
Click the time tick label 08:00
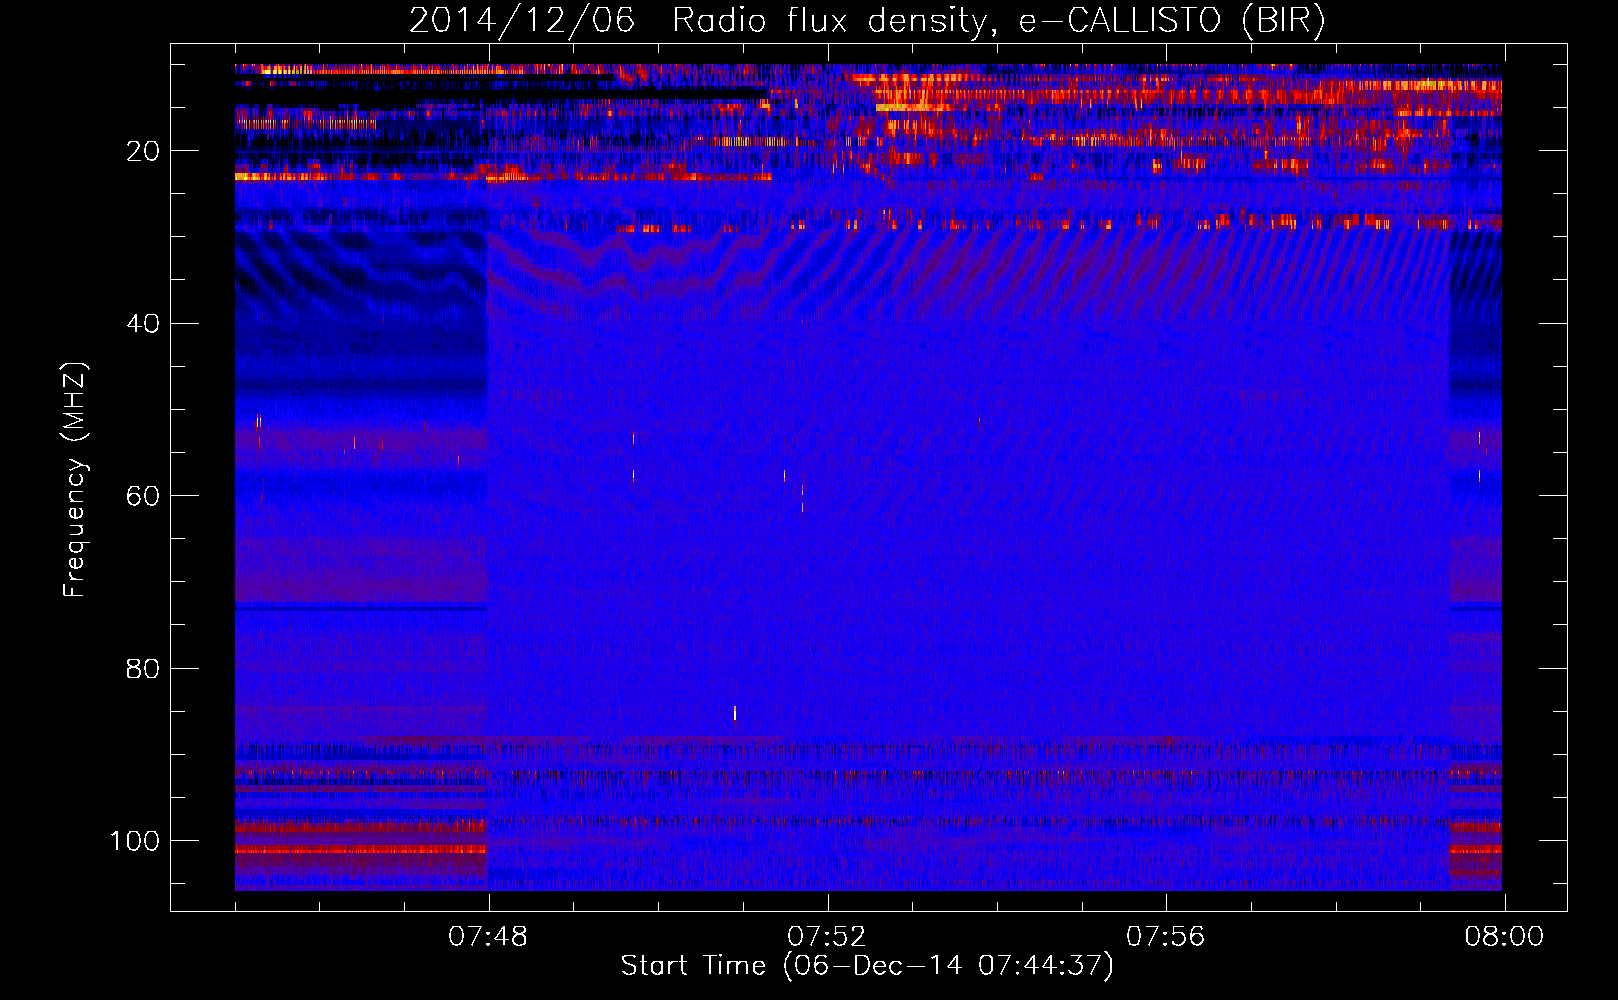pyautogui.click(x=1504, y=937)
